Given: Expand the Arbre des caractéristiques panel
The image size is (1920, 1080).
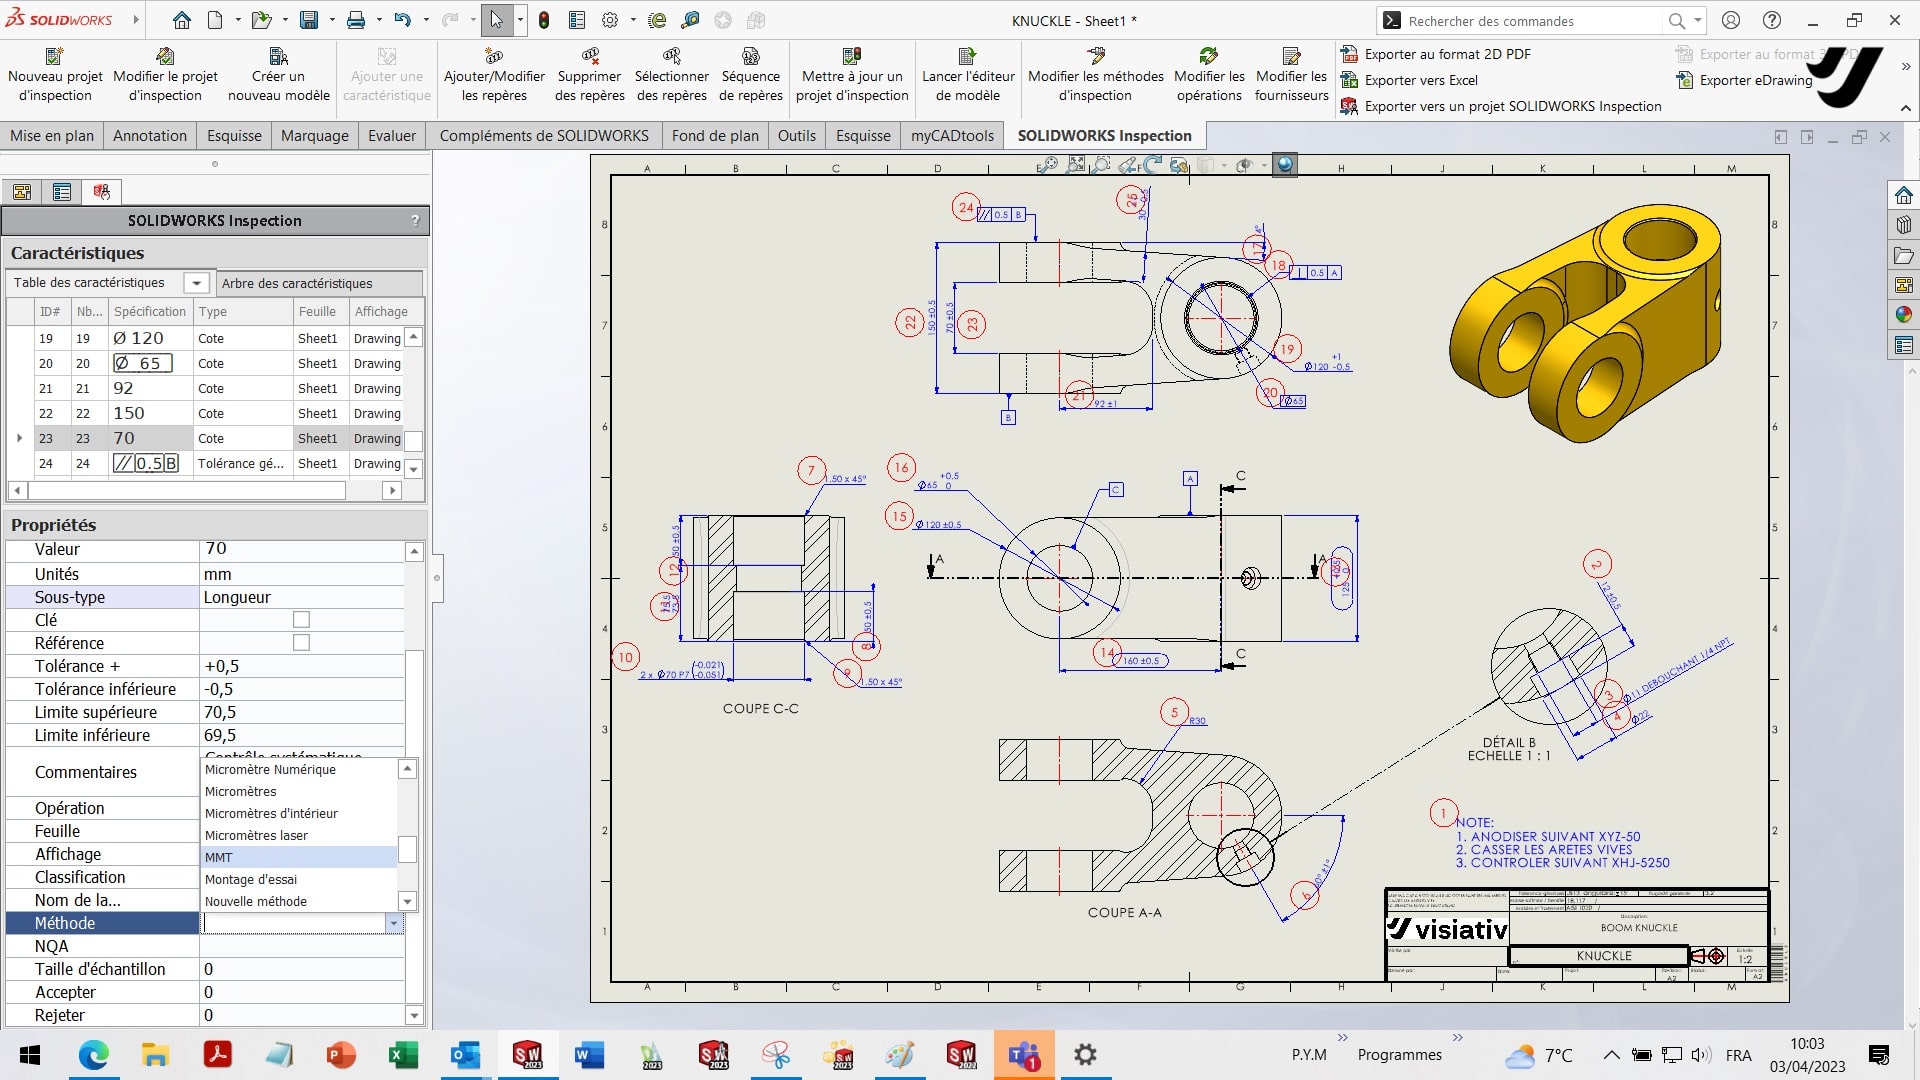Looking at the screenshot, I should coord(295,282).
